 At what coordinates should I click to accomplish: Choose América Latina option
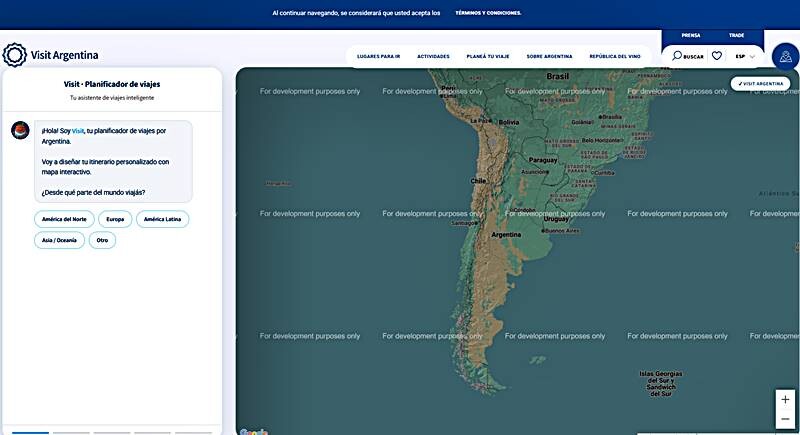[162, 219]
